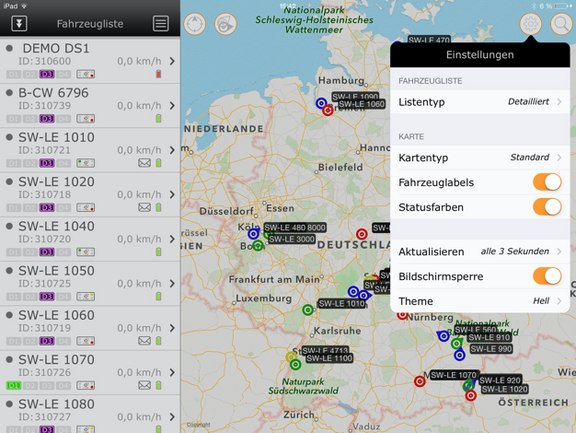Tap the magnifying glass search icon
Viewport: 576px width, 433px height.
click(561, 24)
